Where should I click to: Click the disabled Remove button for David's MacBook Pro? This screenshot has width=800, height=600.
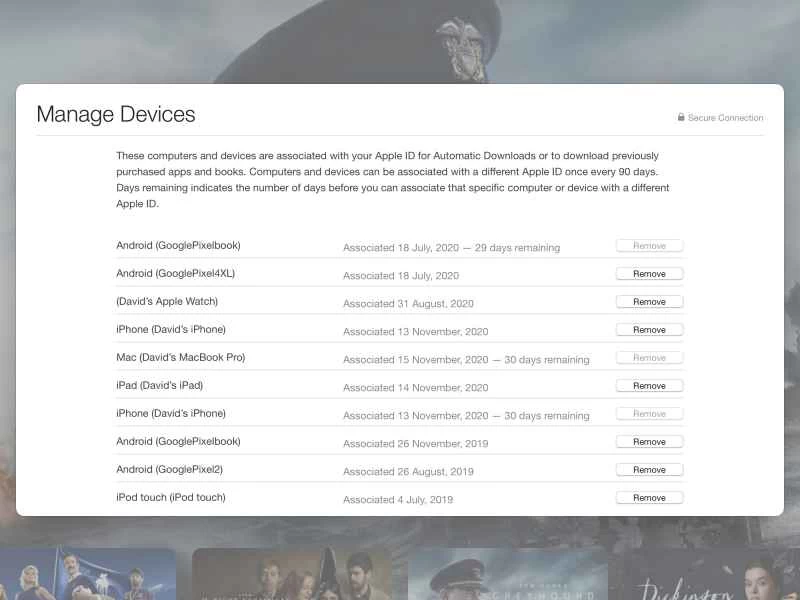(649, 357)
